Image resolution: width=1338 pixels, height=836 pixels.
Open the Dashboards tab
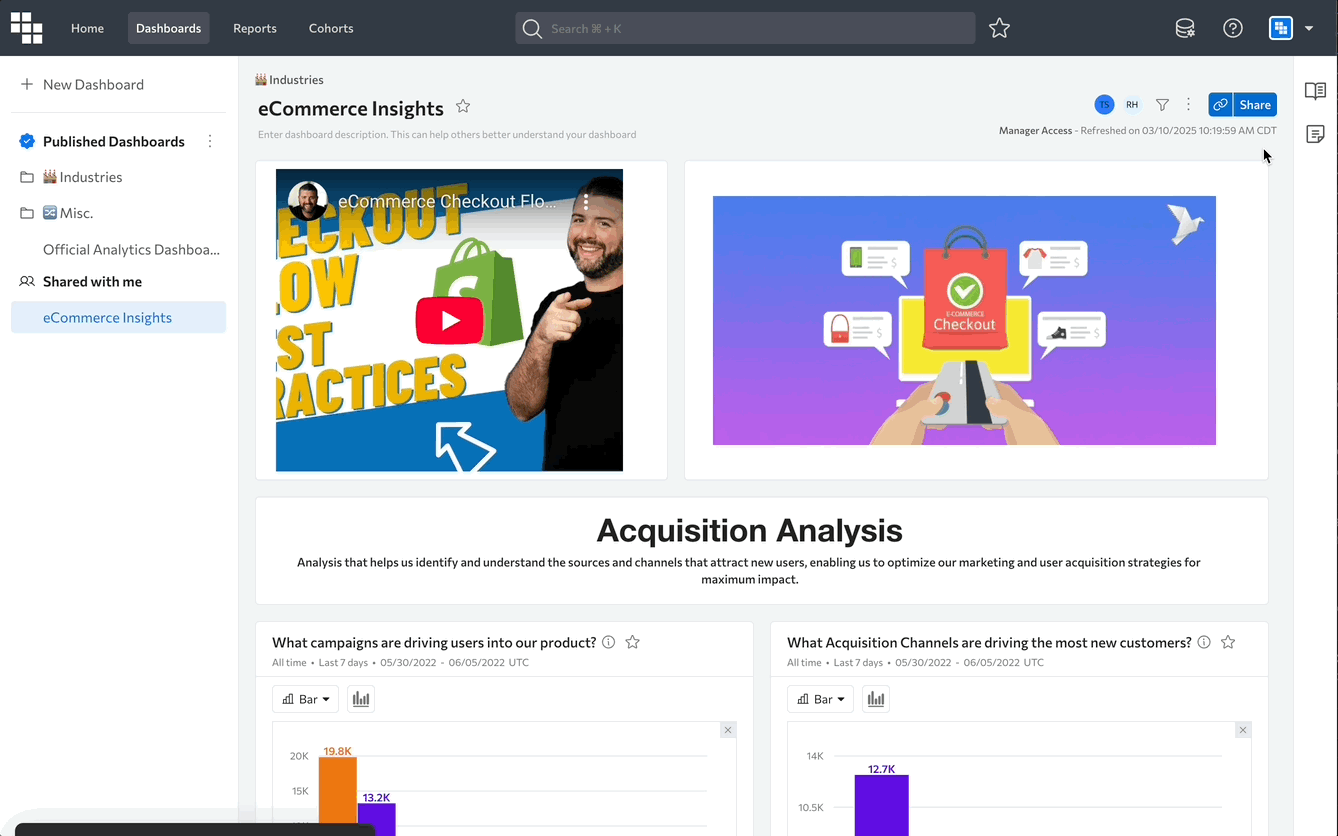tap(168, 28)
